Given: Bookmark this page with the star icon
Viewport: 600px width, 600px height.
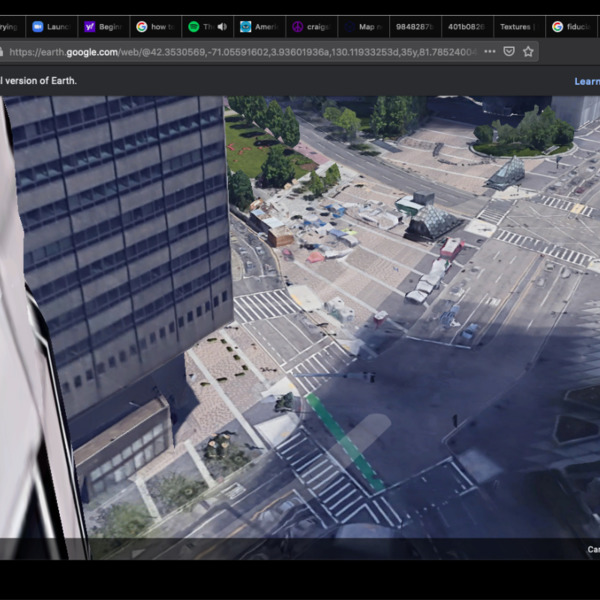Looking at the screenshot, I should (528, 51).
